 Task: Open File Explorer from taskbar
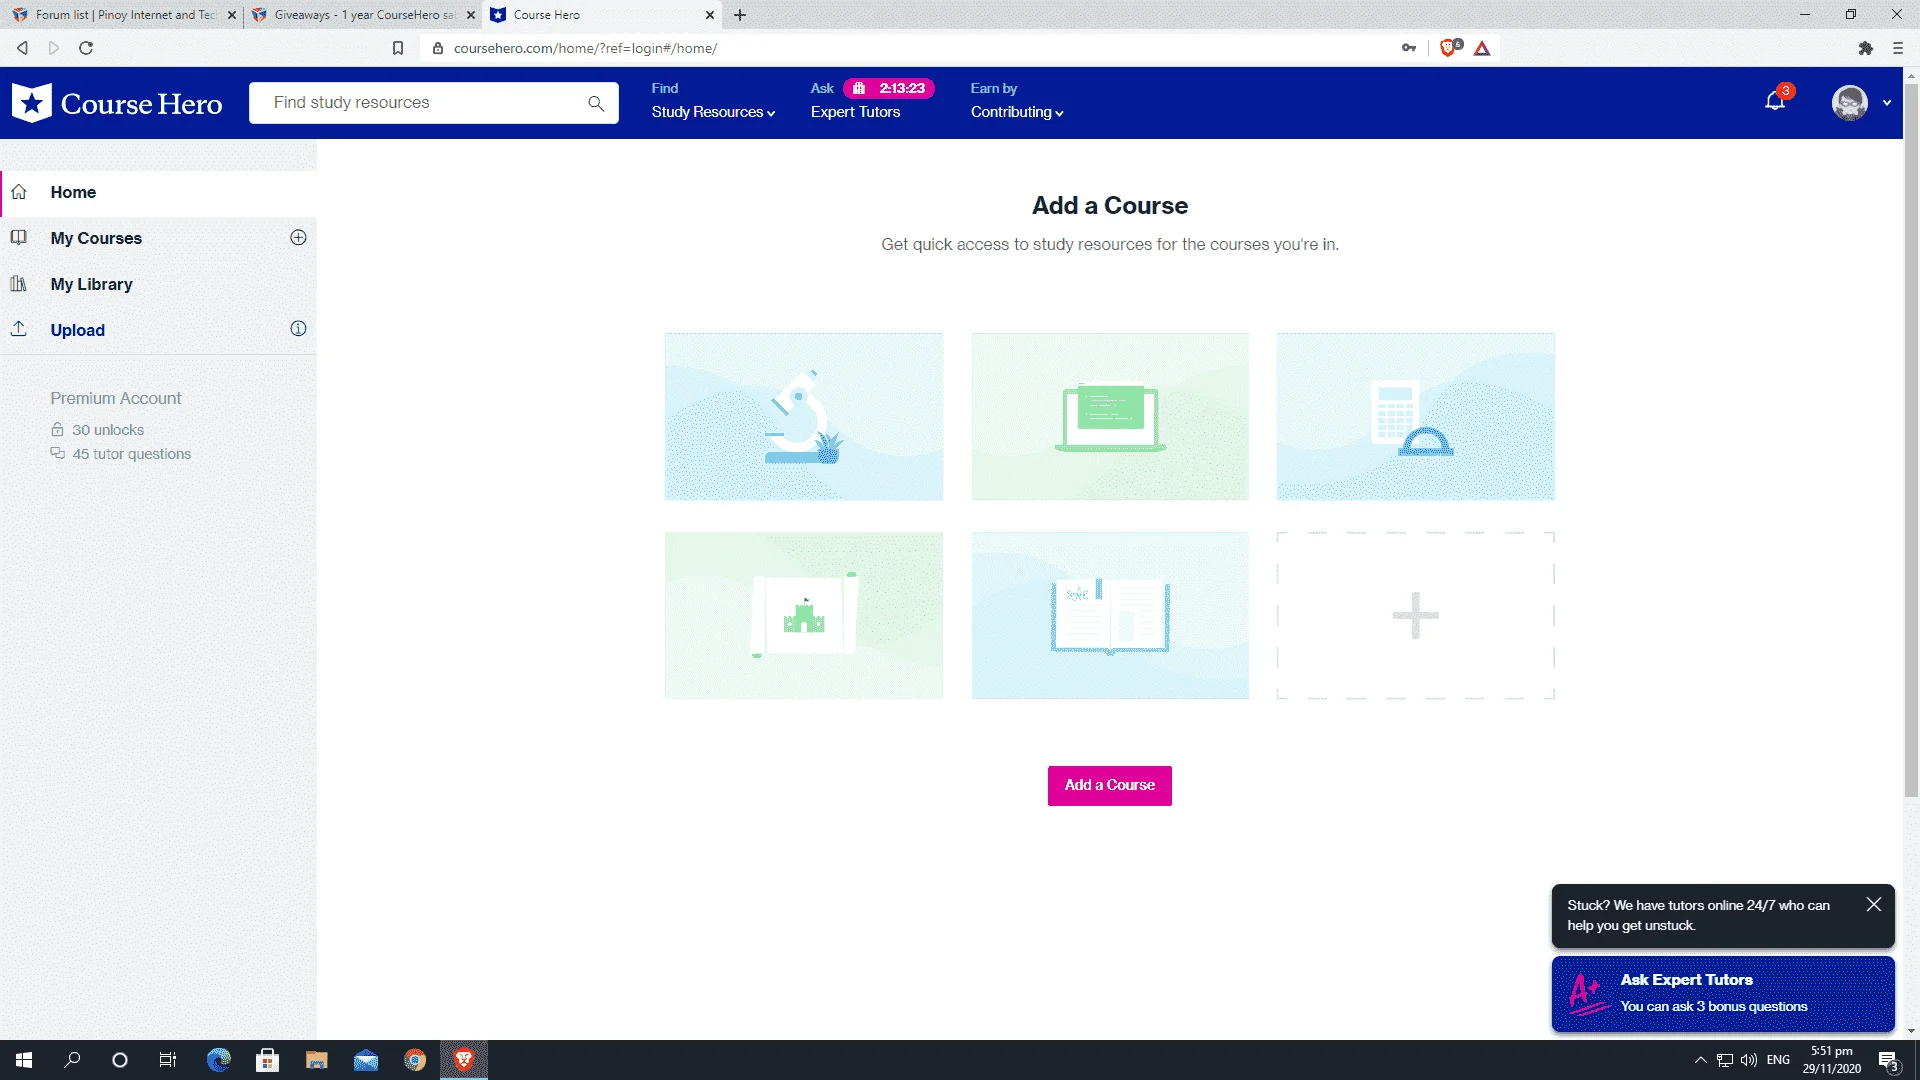tap(316, 1060)
